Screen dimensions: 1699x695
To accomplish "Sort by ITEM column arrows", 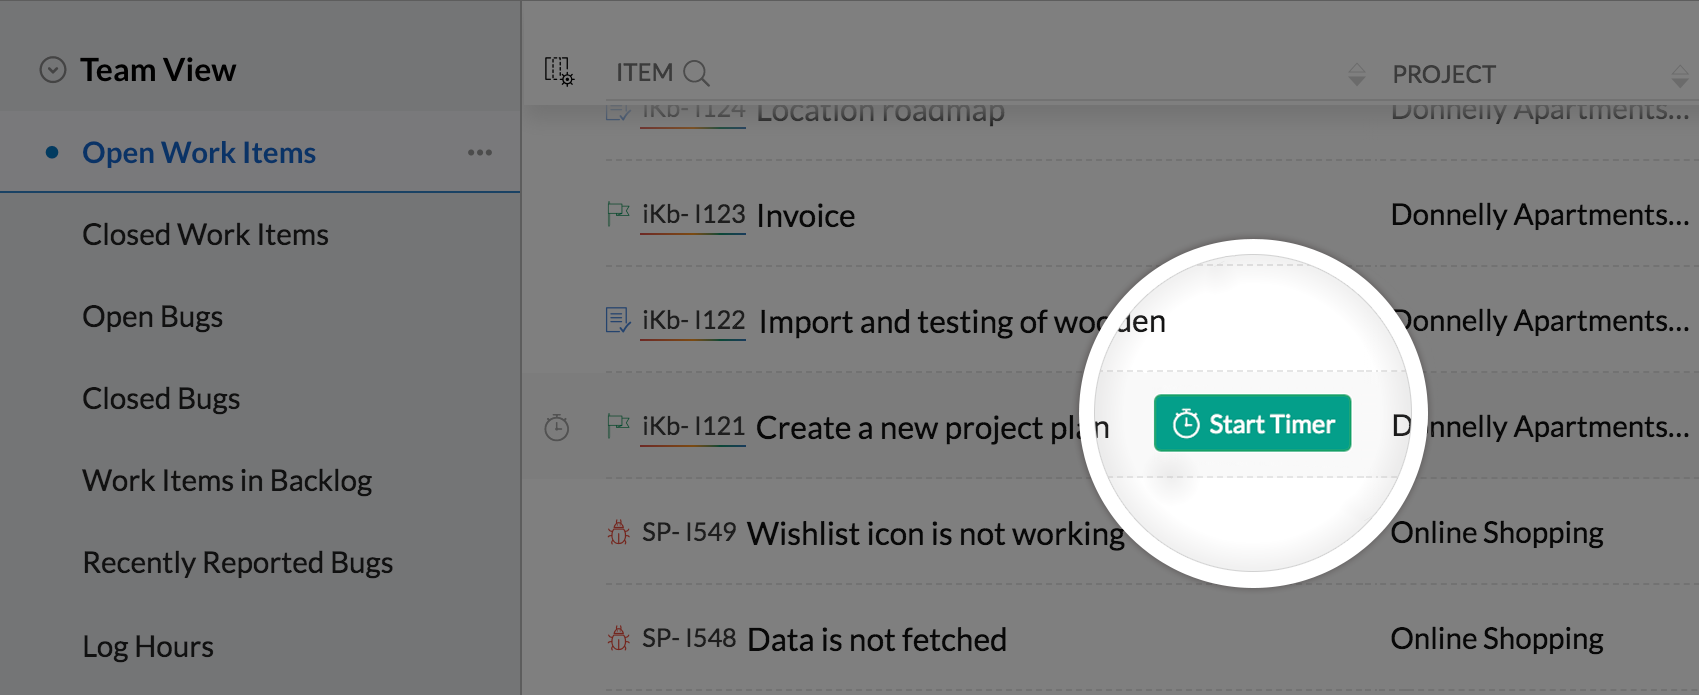I will click(1356, 74).
